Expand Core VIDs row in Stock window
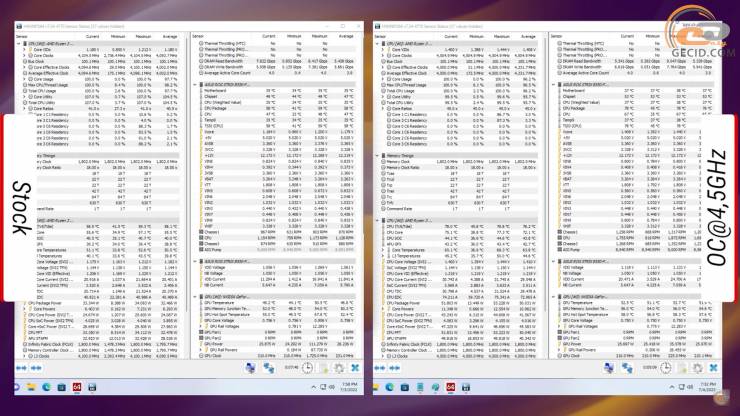The width and height of the screenshot is (740, 416). pyautogui.click(x=25, y=50)
